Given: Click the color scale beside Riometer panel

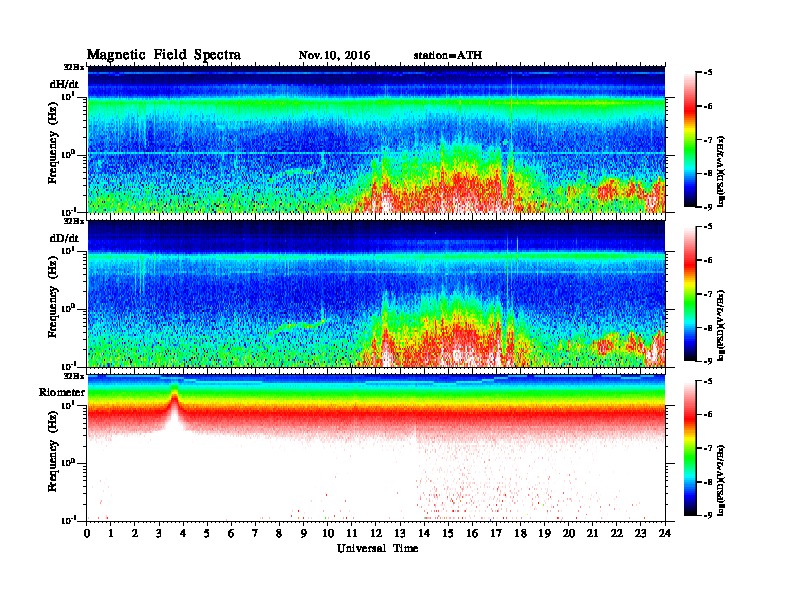Looking at the screenshot, I should point(690,448).
